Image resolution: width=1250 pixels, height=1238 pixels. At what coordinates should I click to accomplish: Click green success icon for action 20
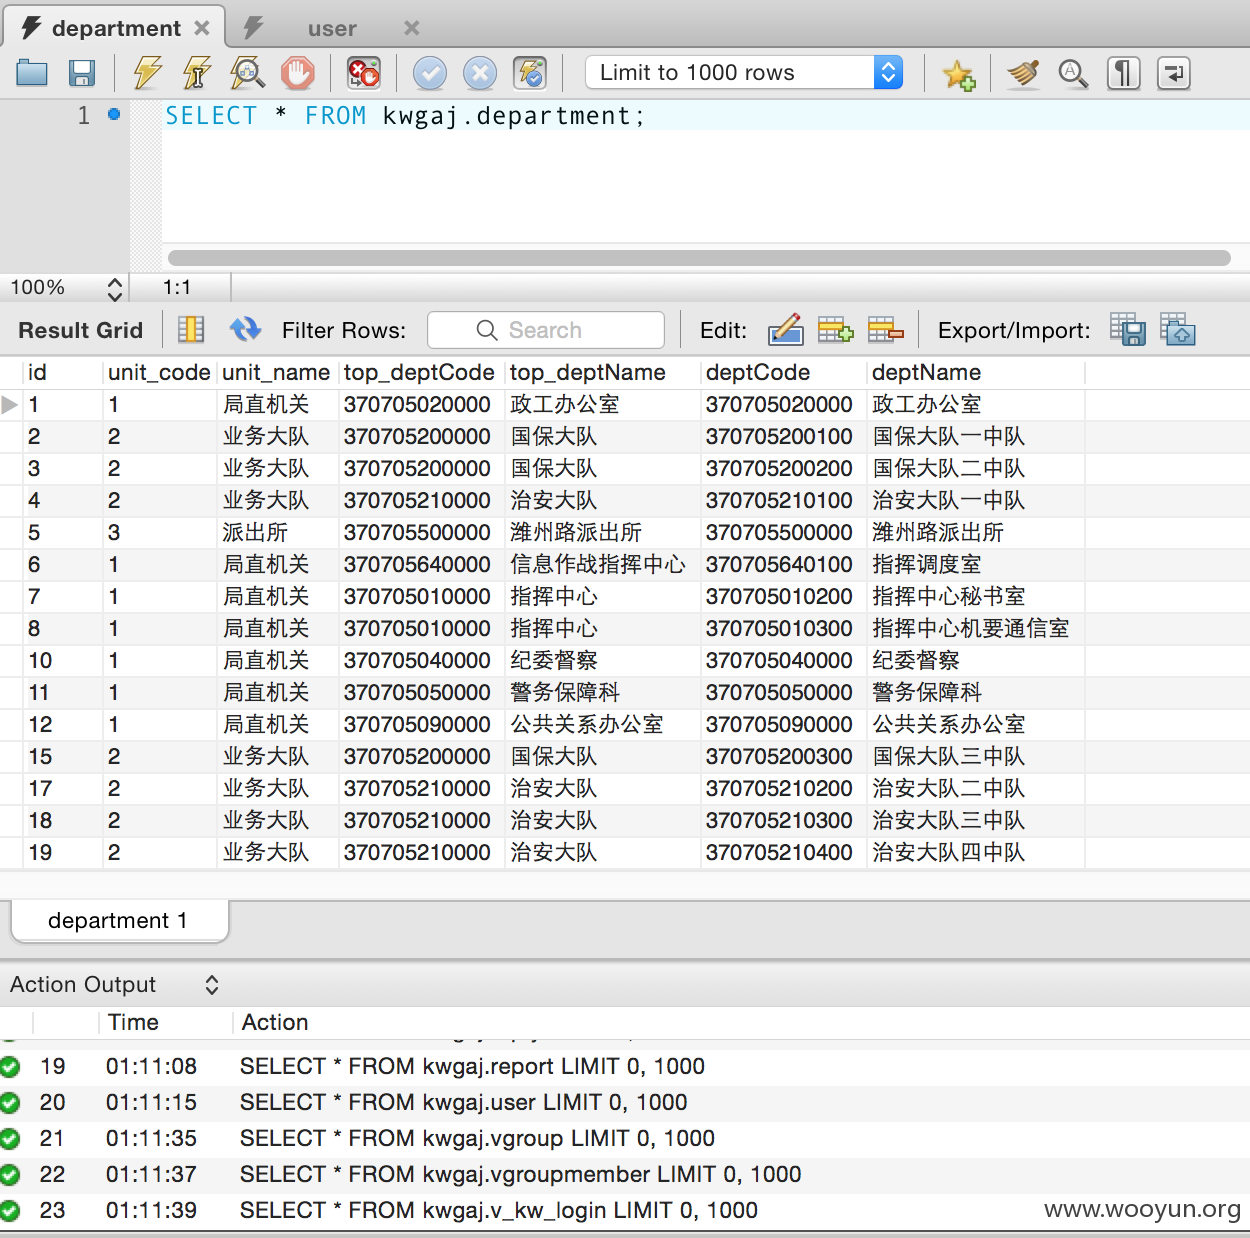pyautogui.click(x=10, y=1103)
